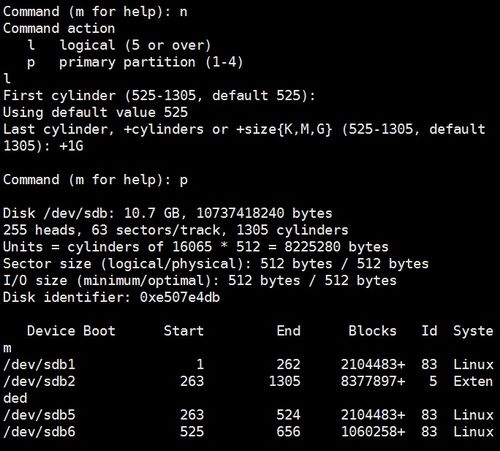Screen dimensions: 500x451
Task: Click the 'Blocks' column header
Action: pyautogui.click(x=372, y=331)
